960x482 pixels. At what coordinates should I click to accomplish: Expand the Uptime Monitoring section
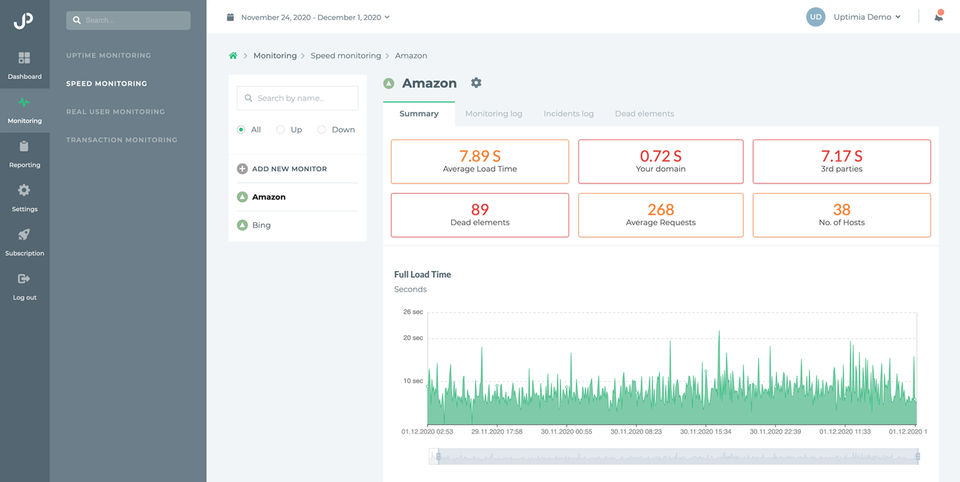[x=108, y=55]
